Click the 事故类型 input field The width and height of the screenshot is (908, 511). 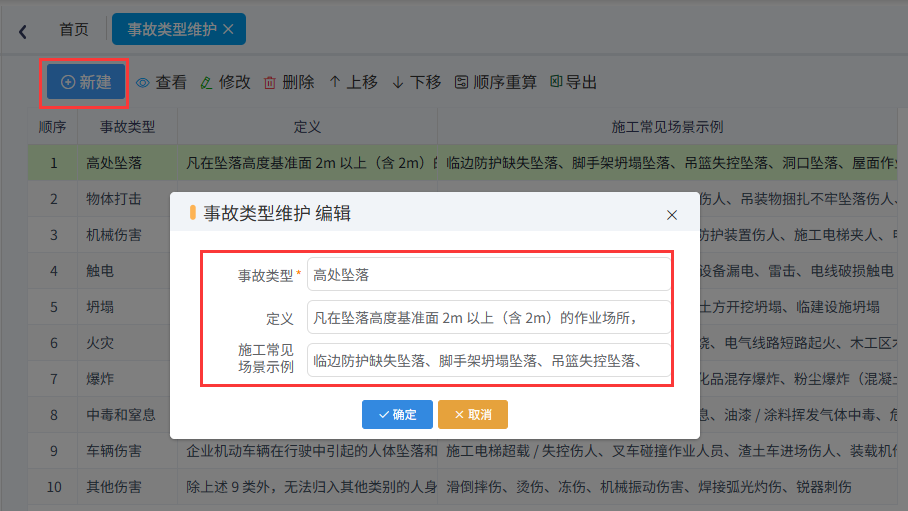click(x=488, y=275)
